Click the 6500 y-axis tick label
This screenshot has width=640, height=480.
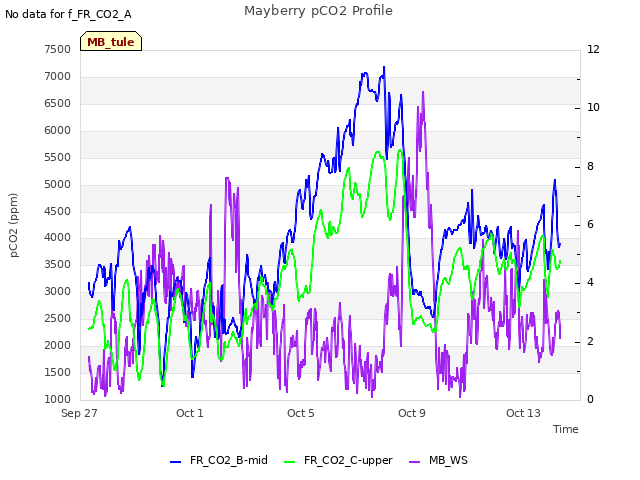pyautogui.click(x=58, y=103)
